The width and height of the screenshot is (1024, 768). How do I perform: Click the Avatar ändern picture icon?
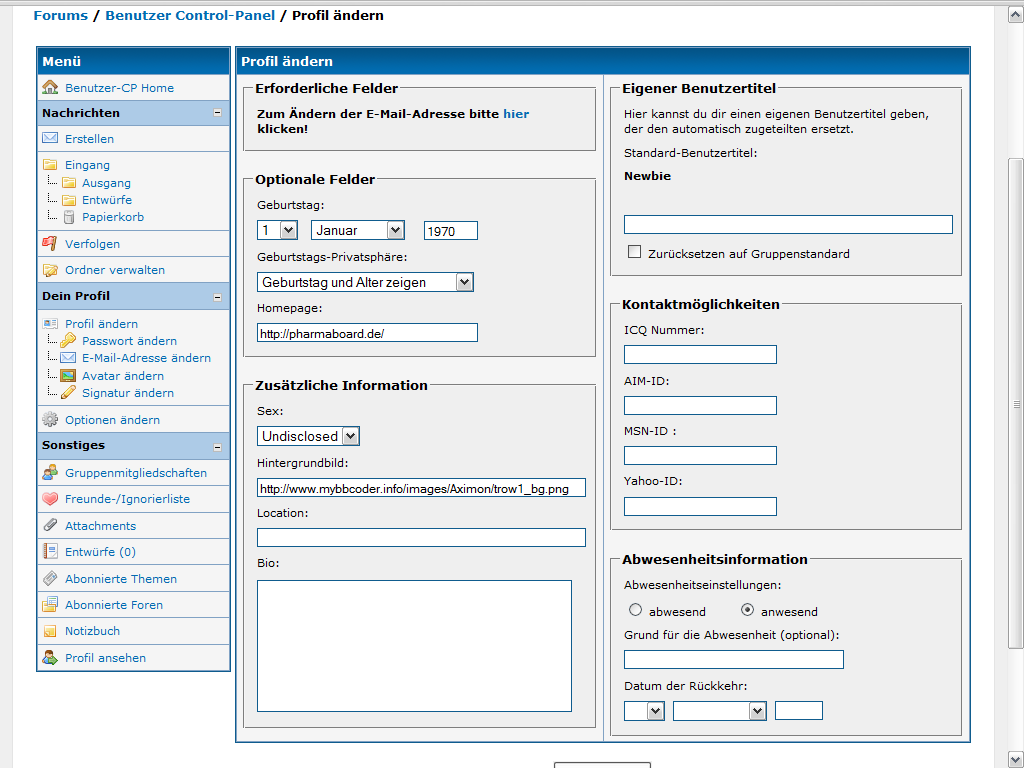[x=69, y=376]
